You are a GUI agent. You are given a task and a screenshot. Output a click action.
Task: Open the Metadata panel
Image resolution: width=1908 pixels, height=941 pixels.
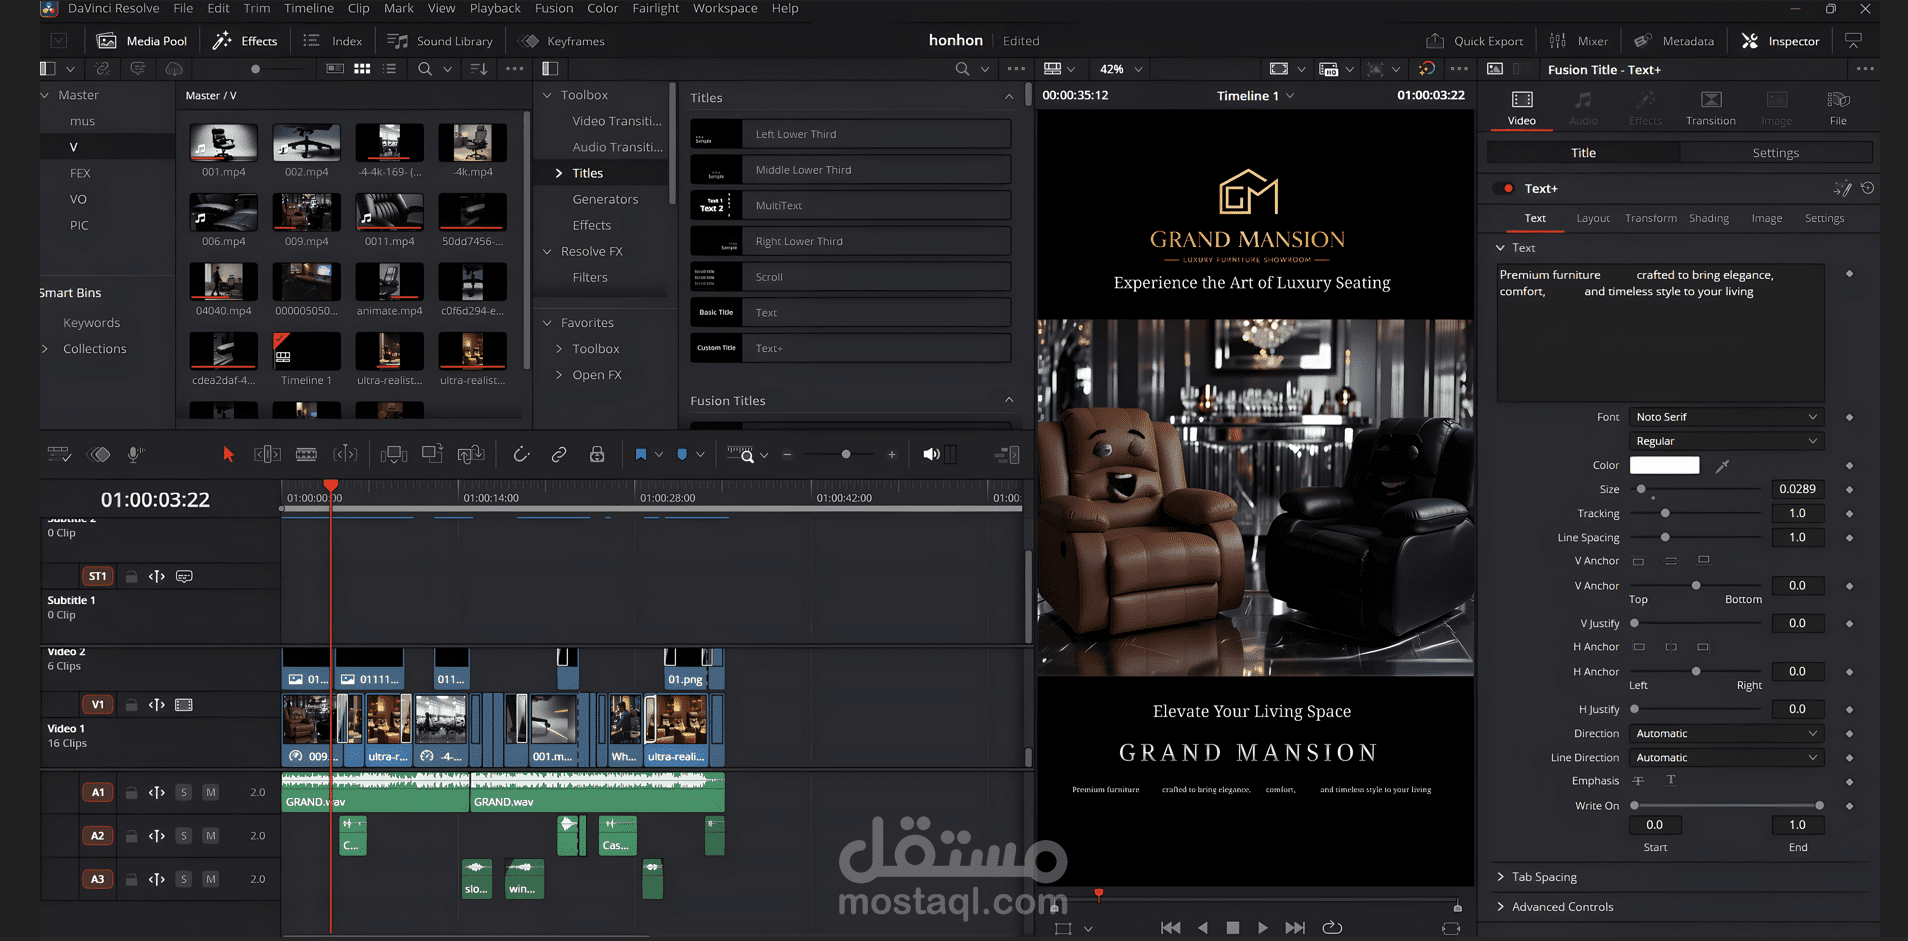click(x=1673, y=41)
